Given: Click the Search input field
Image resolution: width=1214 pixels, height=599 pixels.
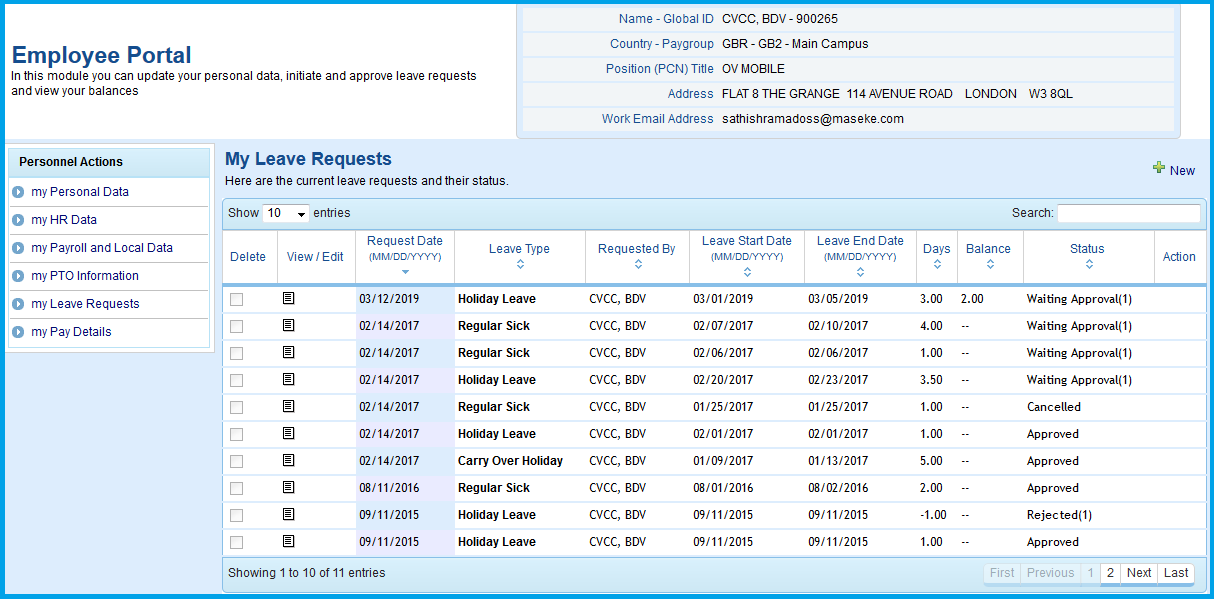Looking at the screenshot, I should pos(1128,213).
